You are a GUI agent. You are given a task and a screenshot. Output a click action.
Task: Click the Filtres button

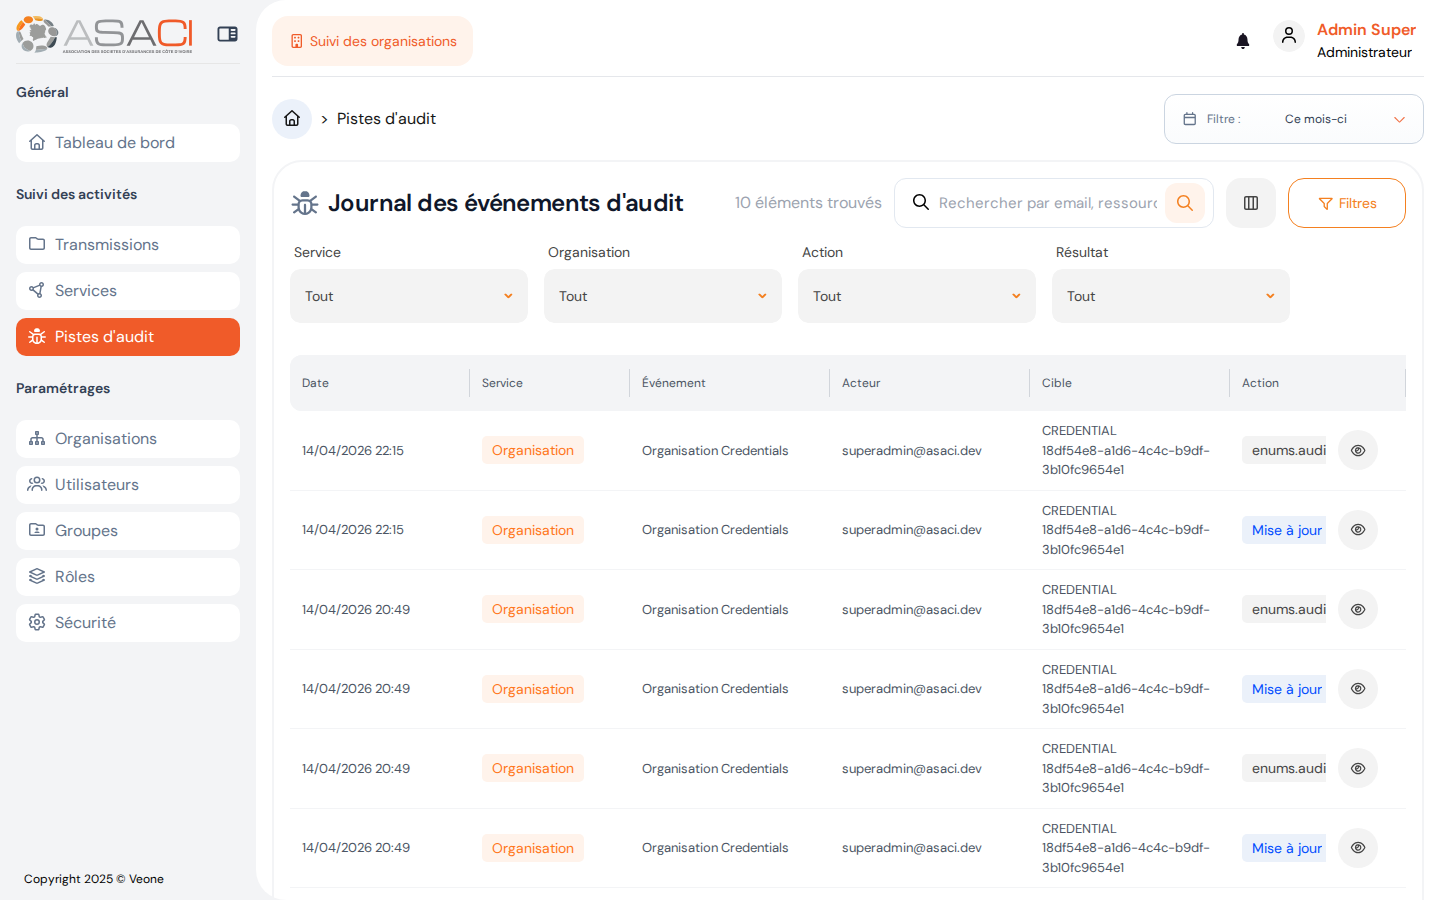pyautogui.click(x=1346, y=202)
